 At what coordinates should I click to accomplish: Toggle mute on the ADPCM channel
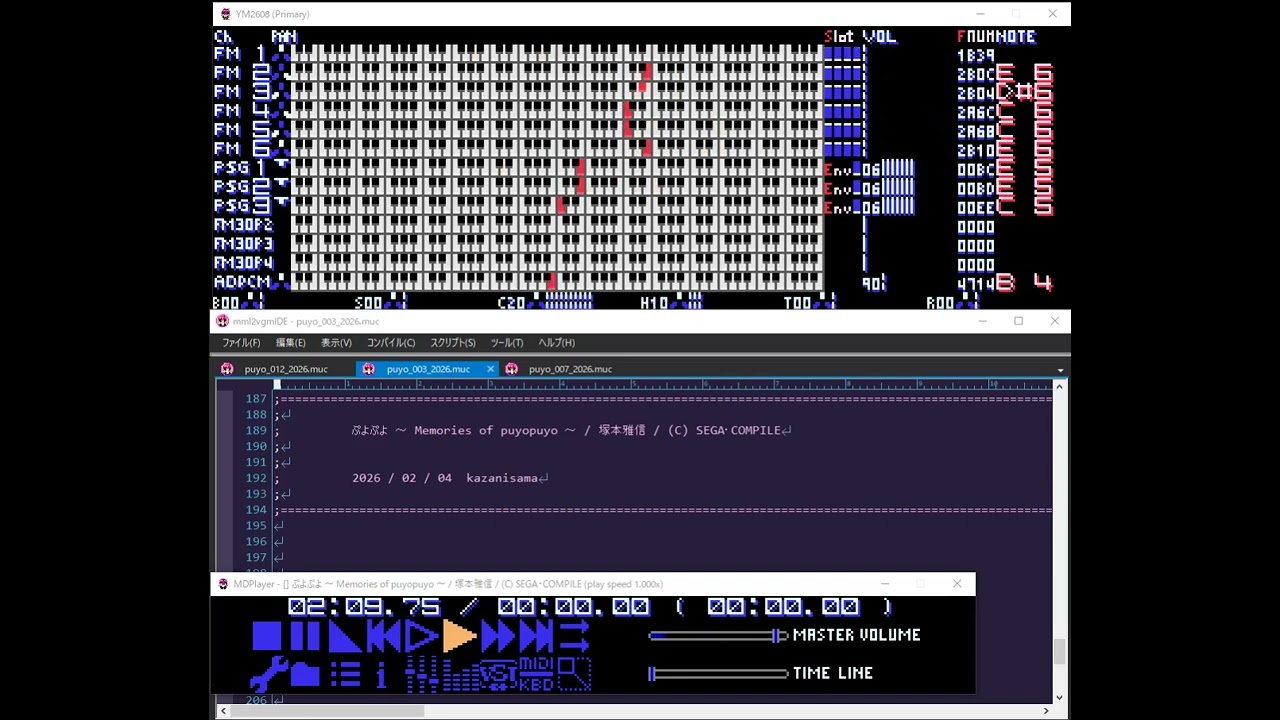click(x=241, y=282)
